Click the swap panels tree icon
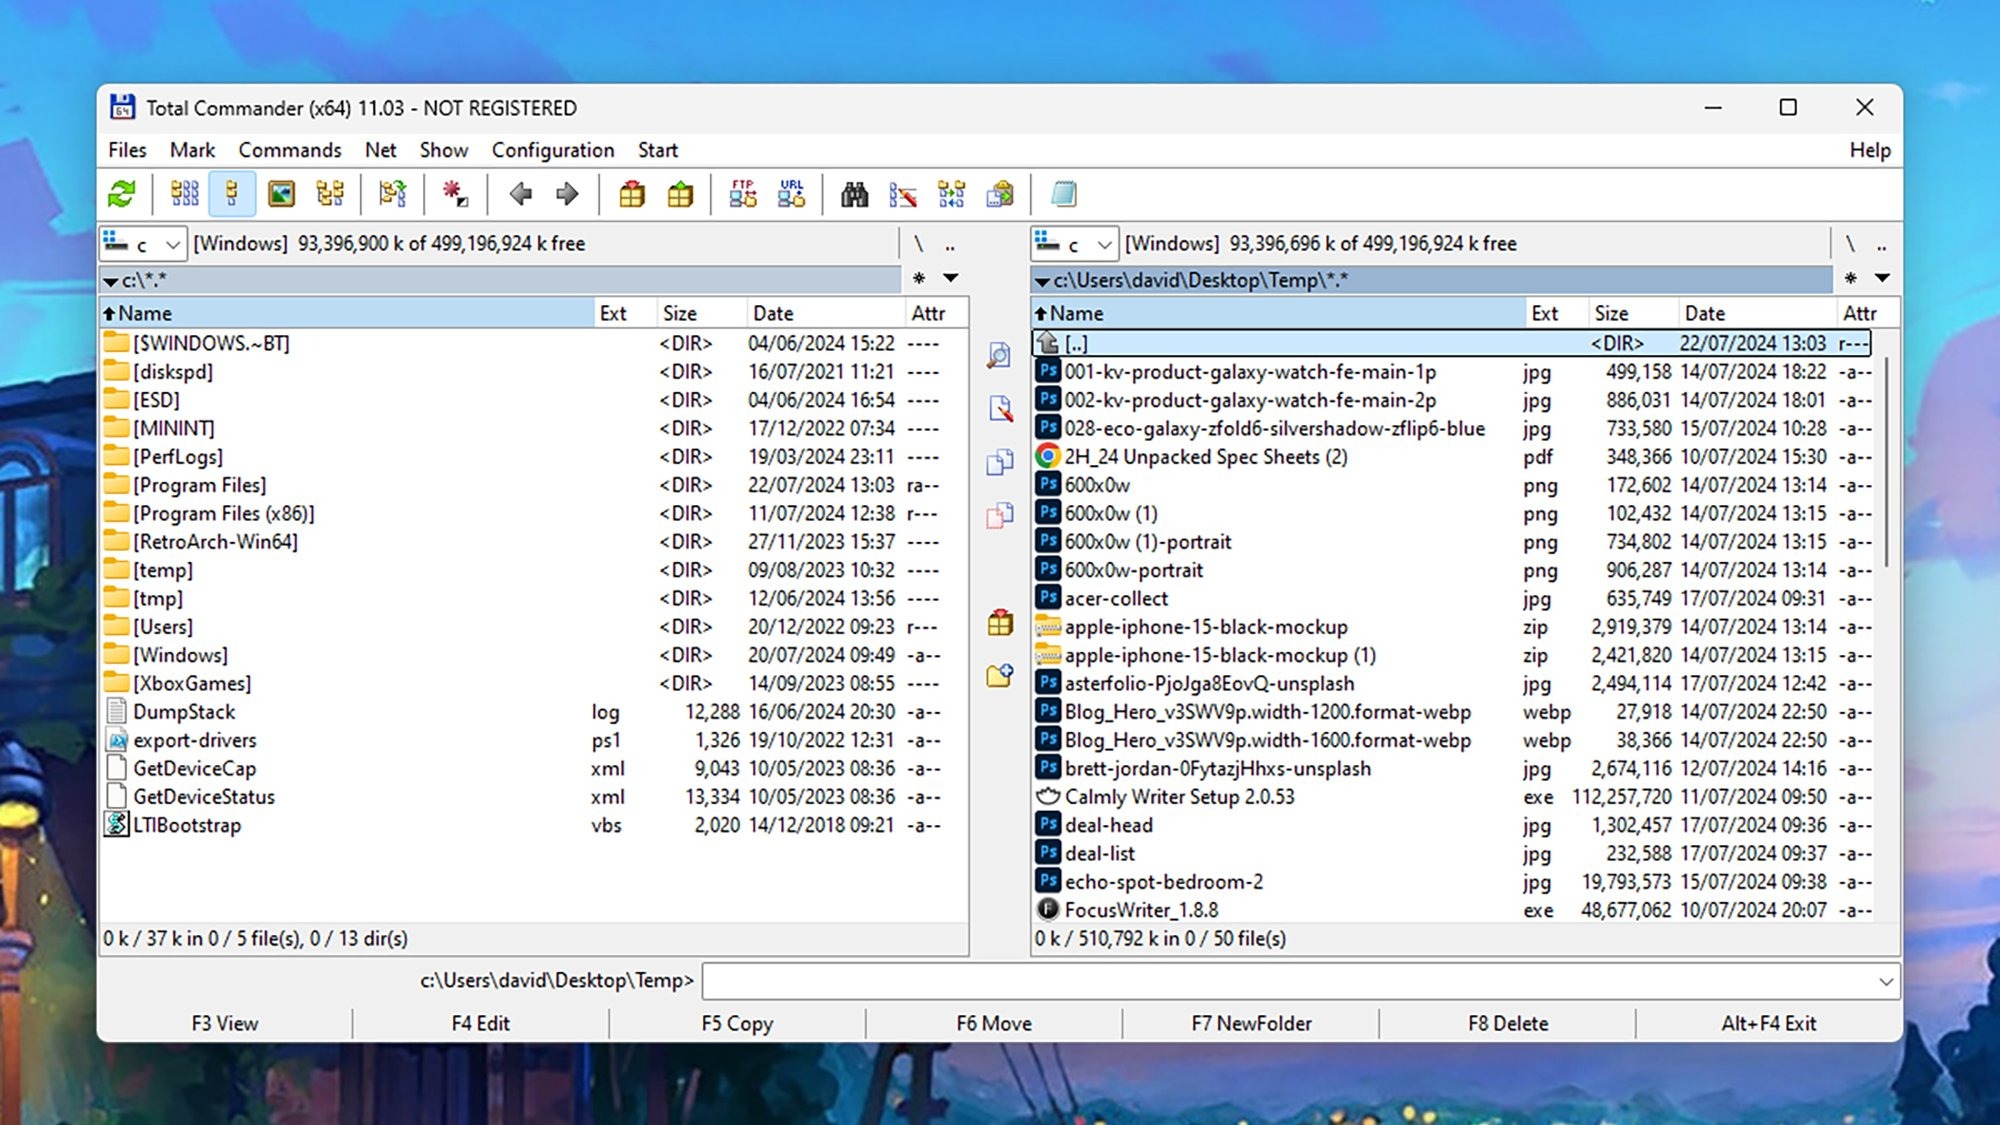2000x1125 pixels. coord(393,194)
